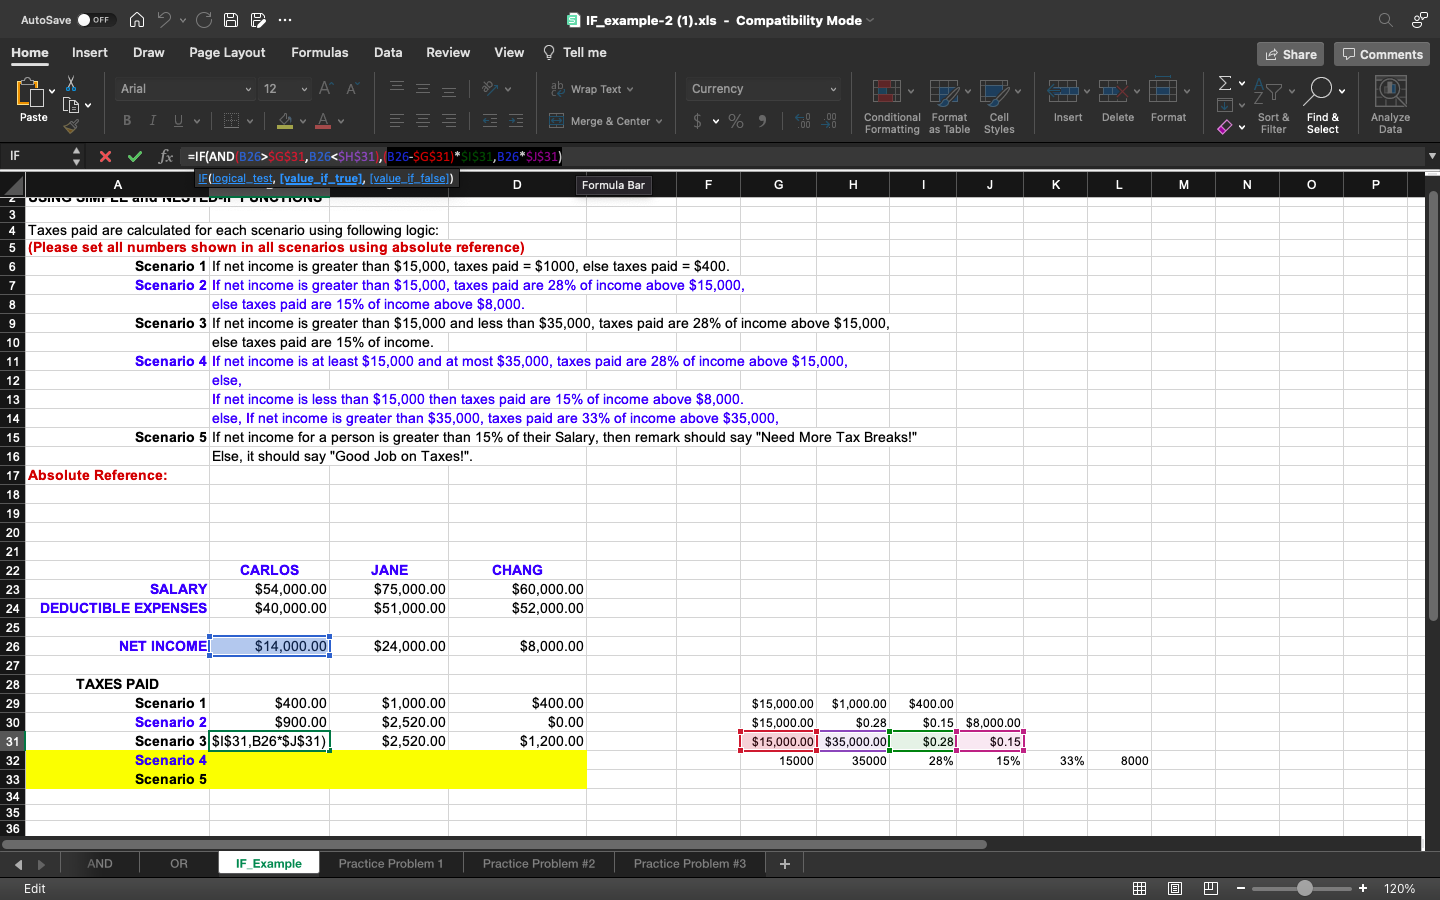Open Conditional Formatting options

pyautogui.click(x=891, y=104)
